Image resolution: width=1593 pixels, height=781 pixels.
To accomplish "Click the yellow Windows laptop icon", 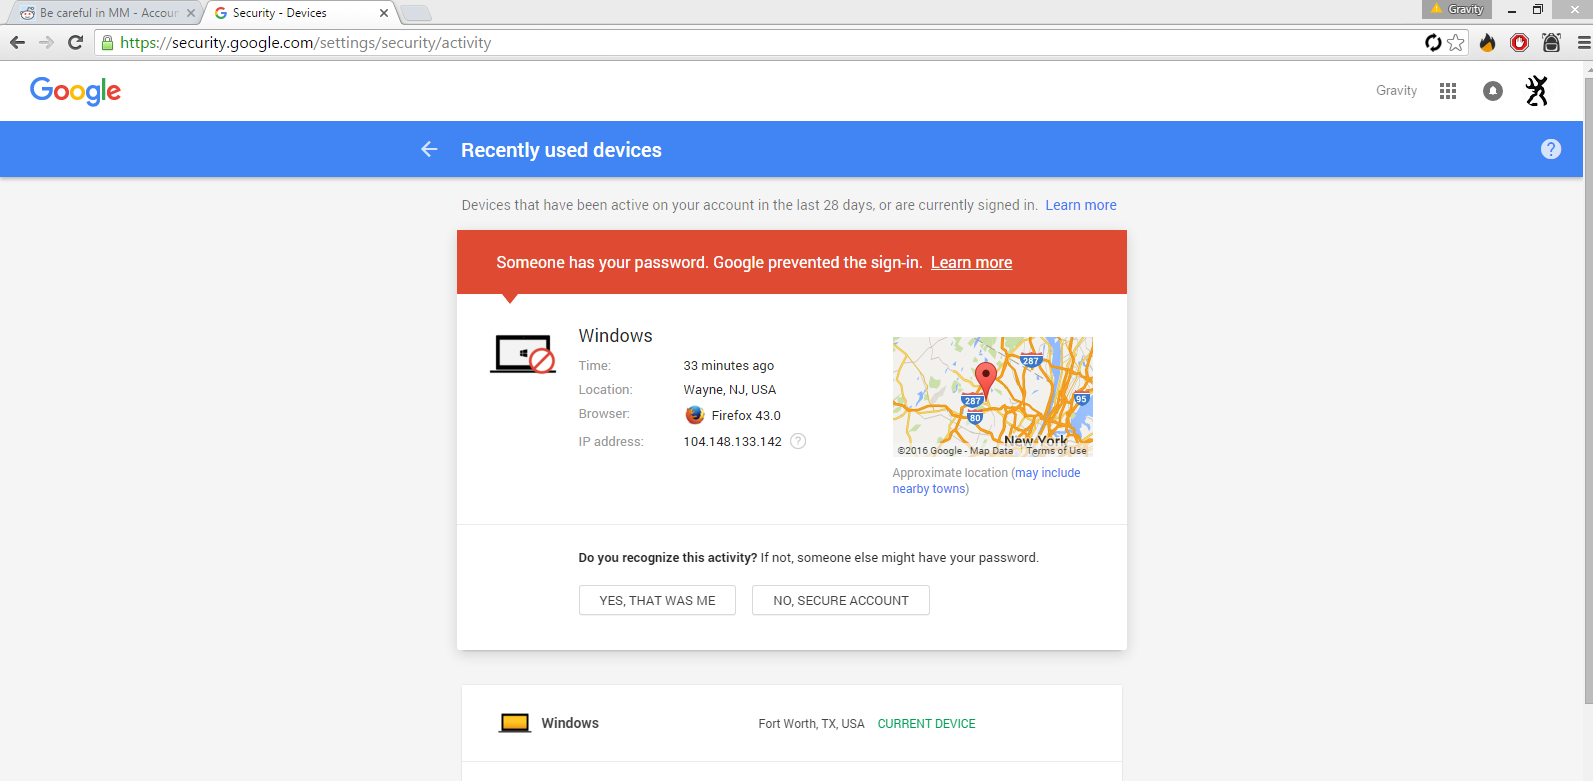I will pos(515,723).
